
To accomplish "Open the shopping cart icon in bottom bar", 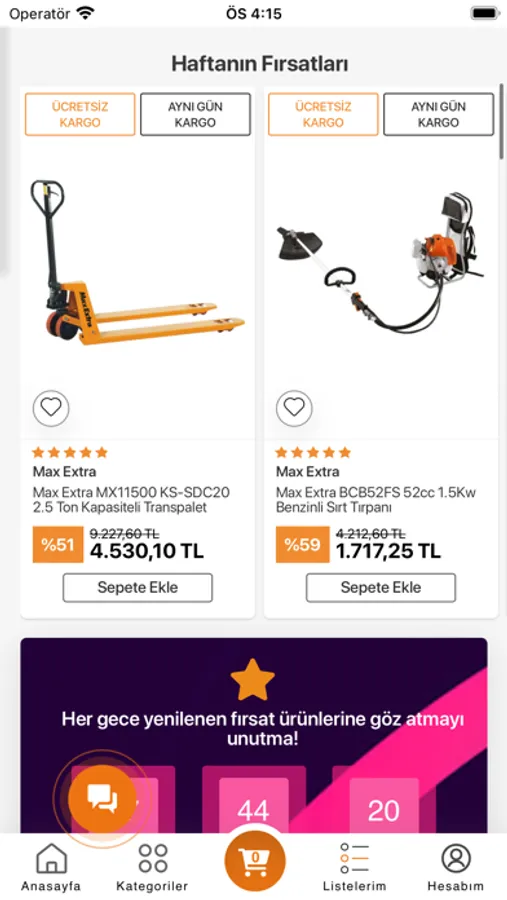I will pyautogui.click(x=255, y=860).
